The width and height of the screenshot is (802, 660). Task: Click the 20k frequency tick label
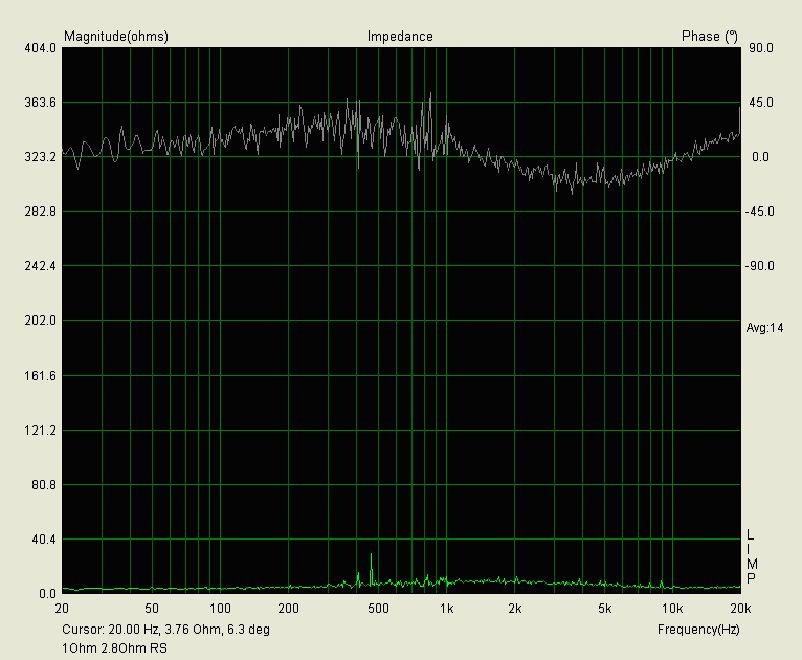coord(741,609)
